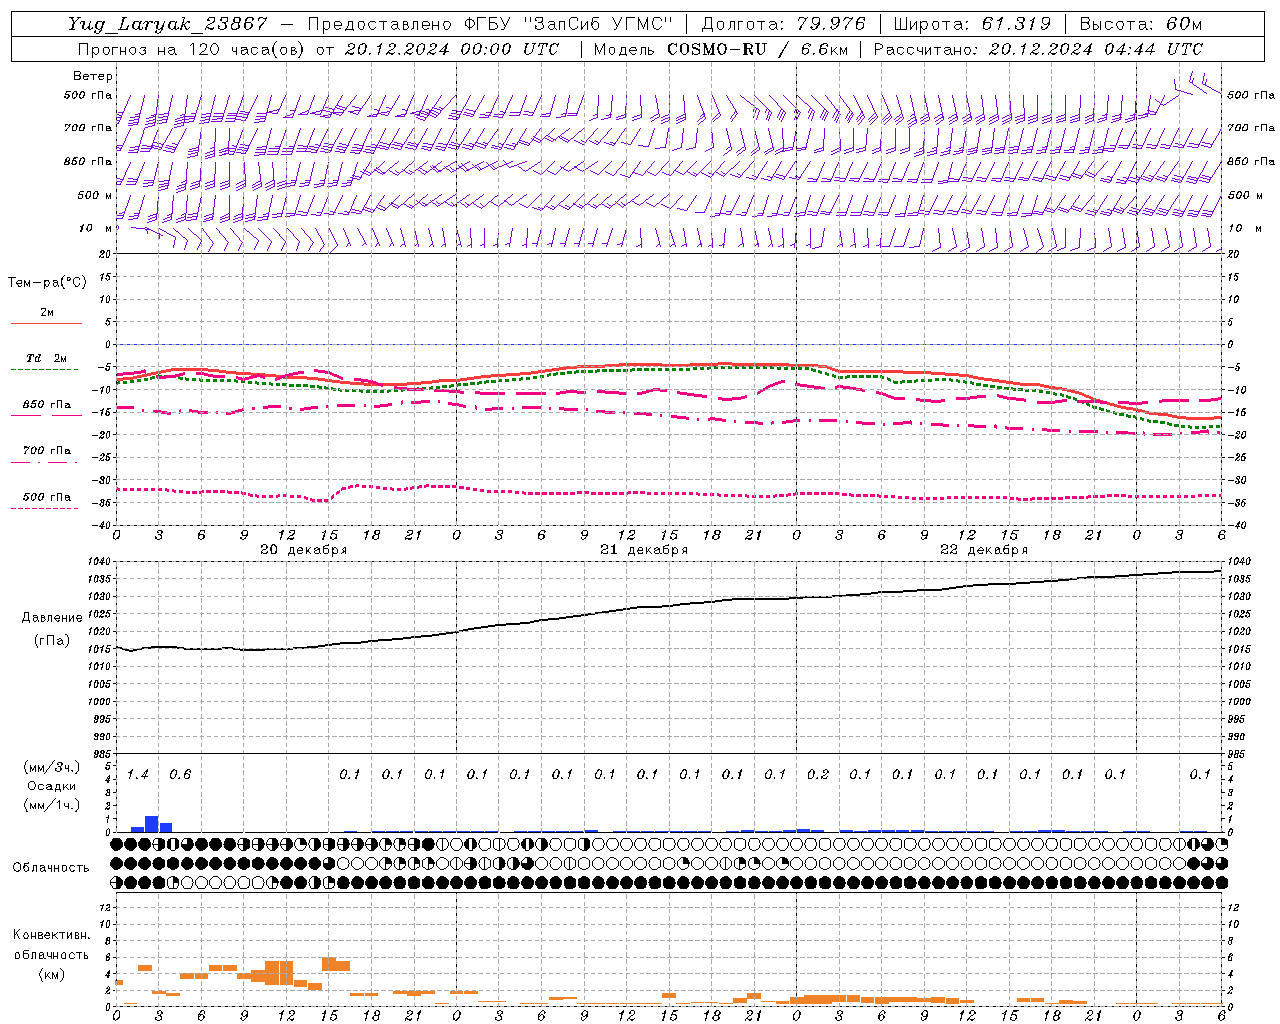Image resolution: width=1280 pixels, height=1024 pixels.
Task: Click the 1.4 precipitation amount value
Action: (138, 774)
